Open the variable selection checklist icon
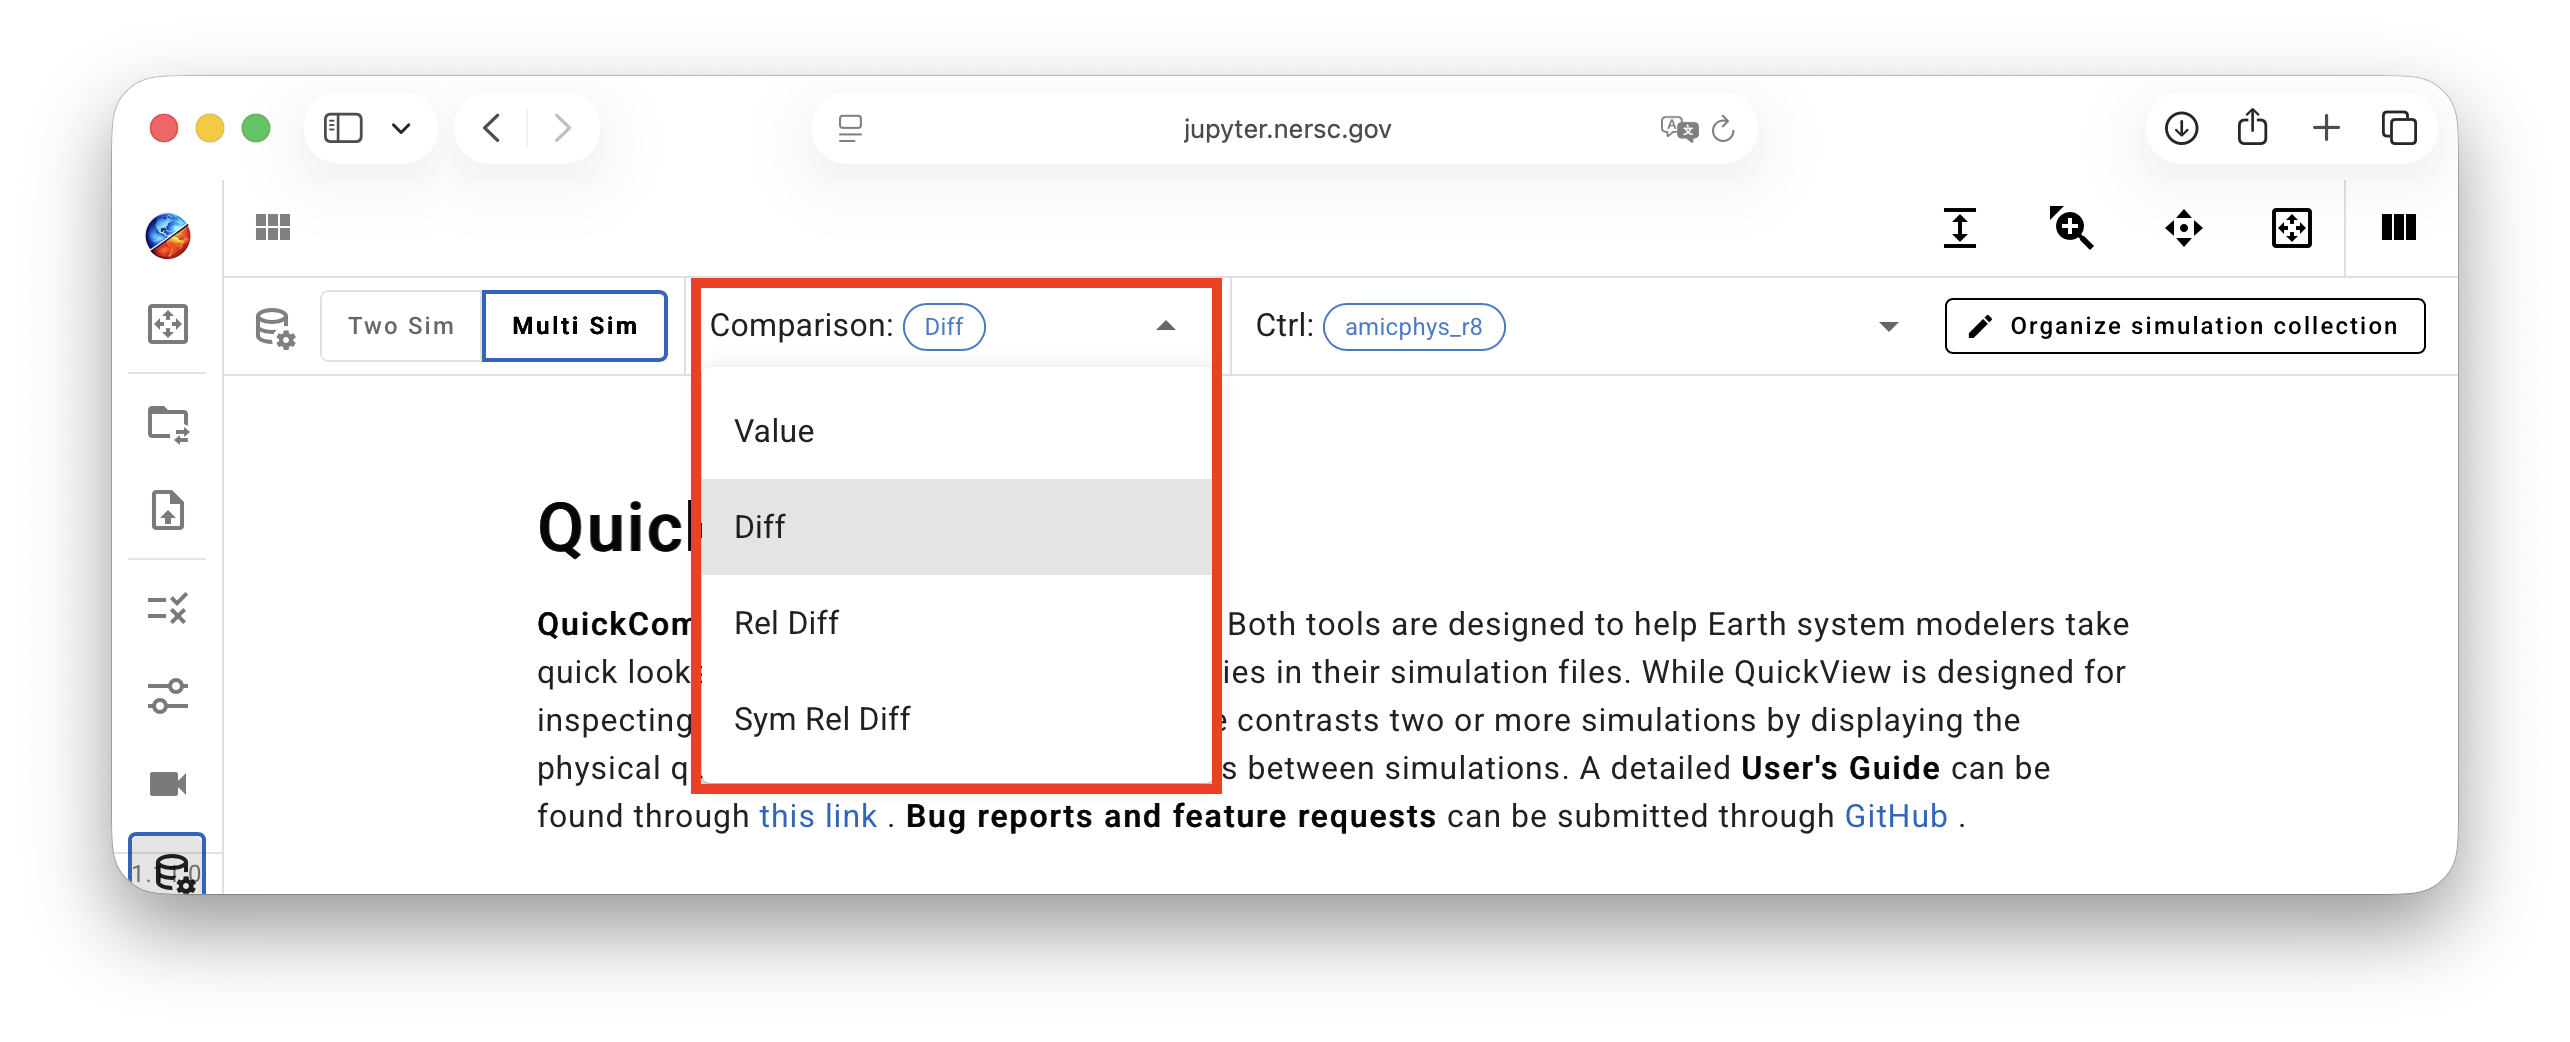The width and height of the screenshot is (2570, 1042). [168, 608]
